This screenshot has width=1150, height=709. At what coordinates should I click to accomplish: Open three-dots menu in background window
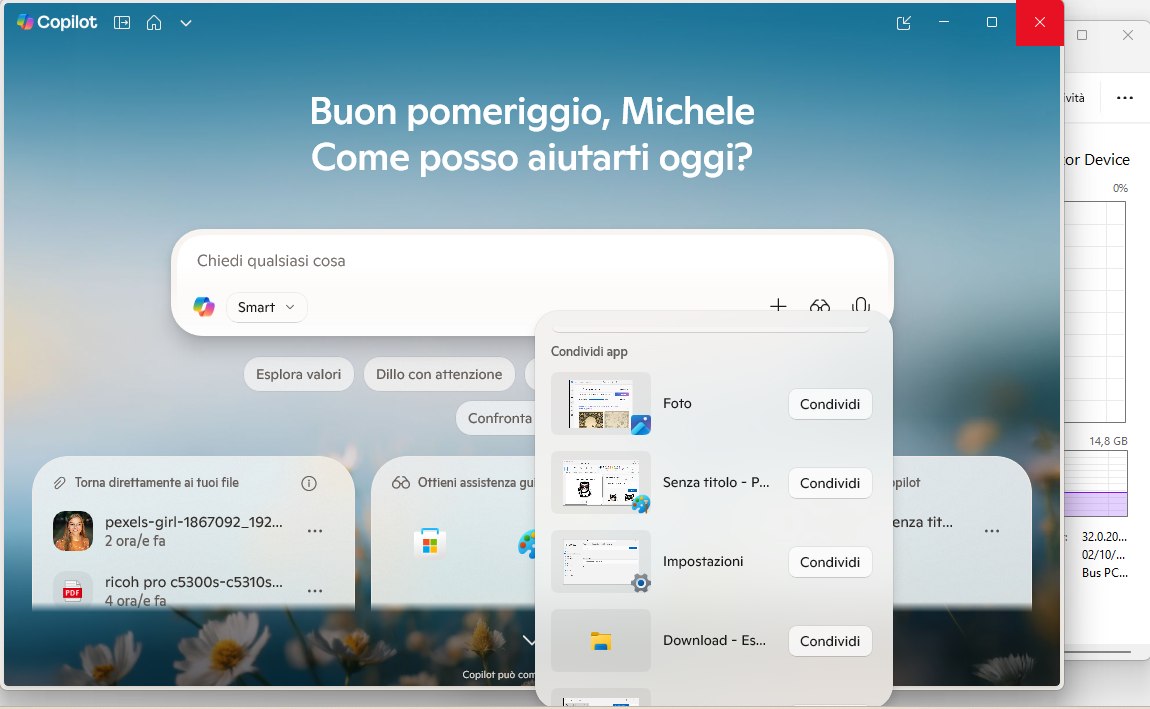pyautogui.click(x=1124, y=98)
